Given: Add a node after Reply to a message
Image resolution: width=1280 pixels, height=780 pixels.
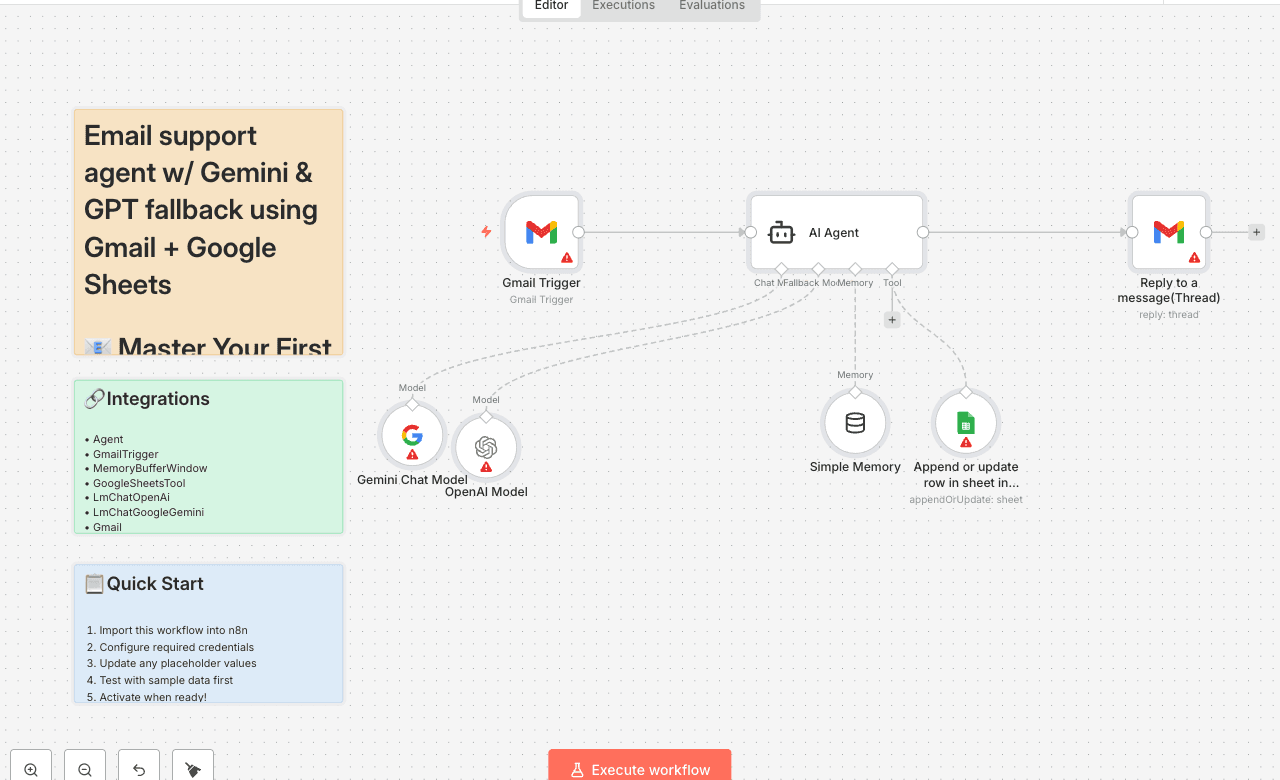Looking at the screenshot, I should pos(1256,231).
